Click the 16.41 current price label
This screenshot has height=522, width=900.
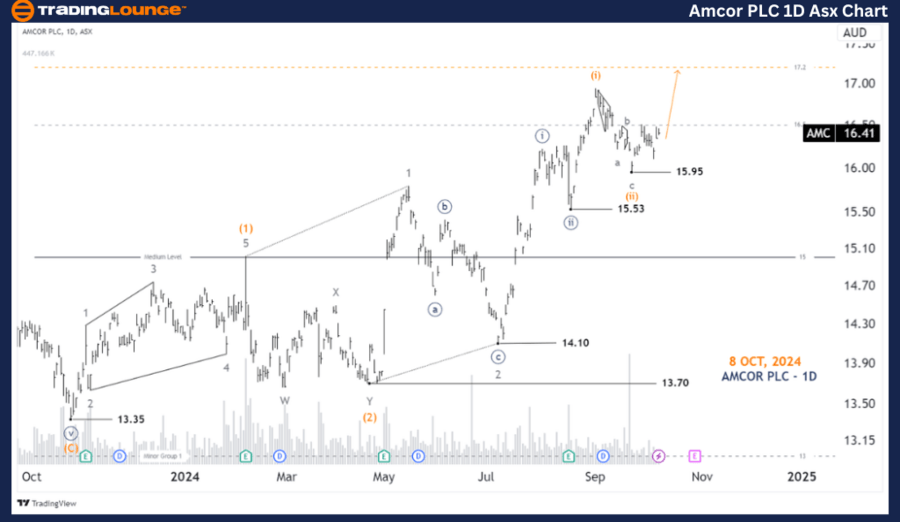(x=860, y=133)
